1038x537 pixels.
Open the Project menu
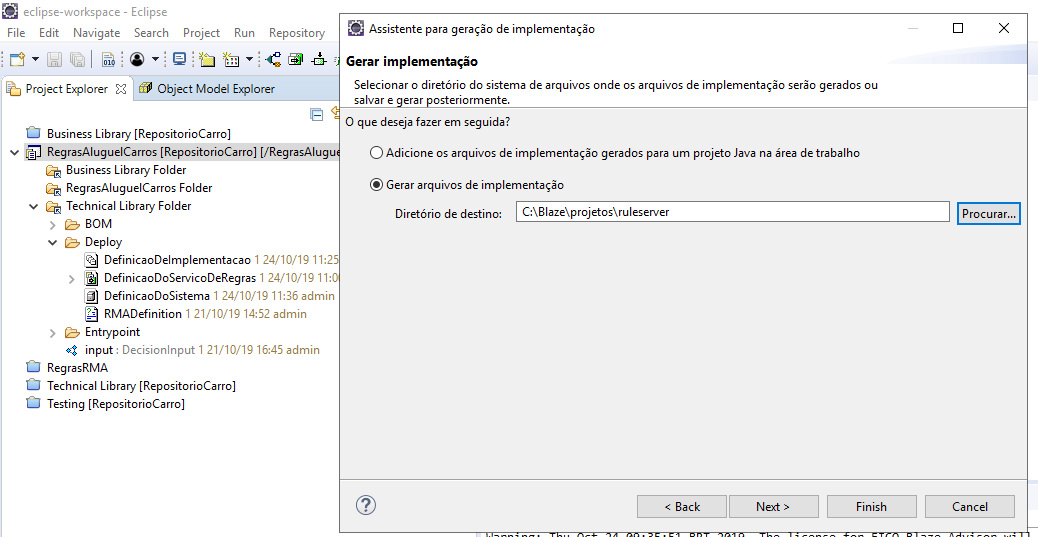click(x=201, y=32)
